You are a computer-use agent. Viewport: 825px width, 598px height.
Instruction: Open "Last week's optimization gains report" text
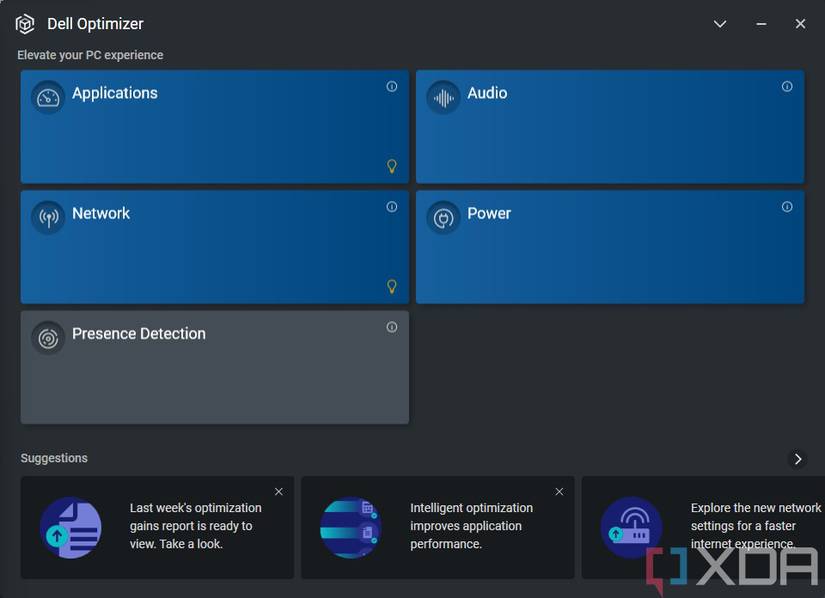(x=195, y=525)
